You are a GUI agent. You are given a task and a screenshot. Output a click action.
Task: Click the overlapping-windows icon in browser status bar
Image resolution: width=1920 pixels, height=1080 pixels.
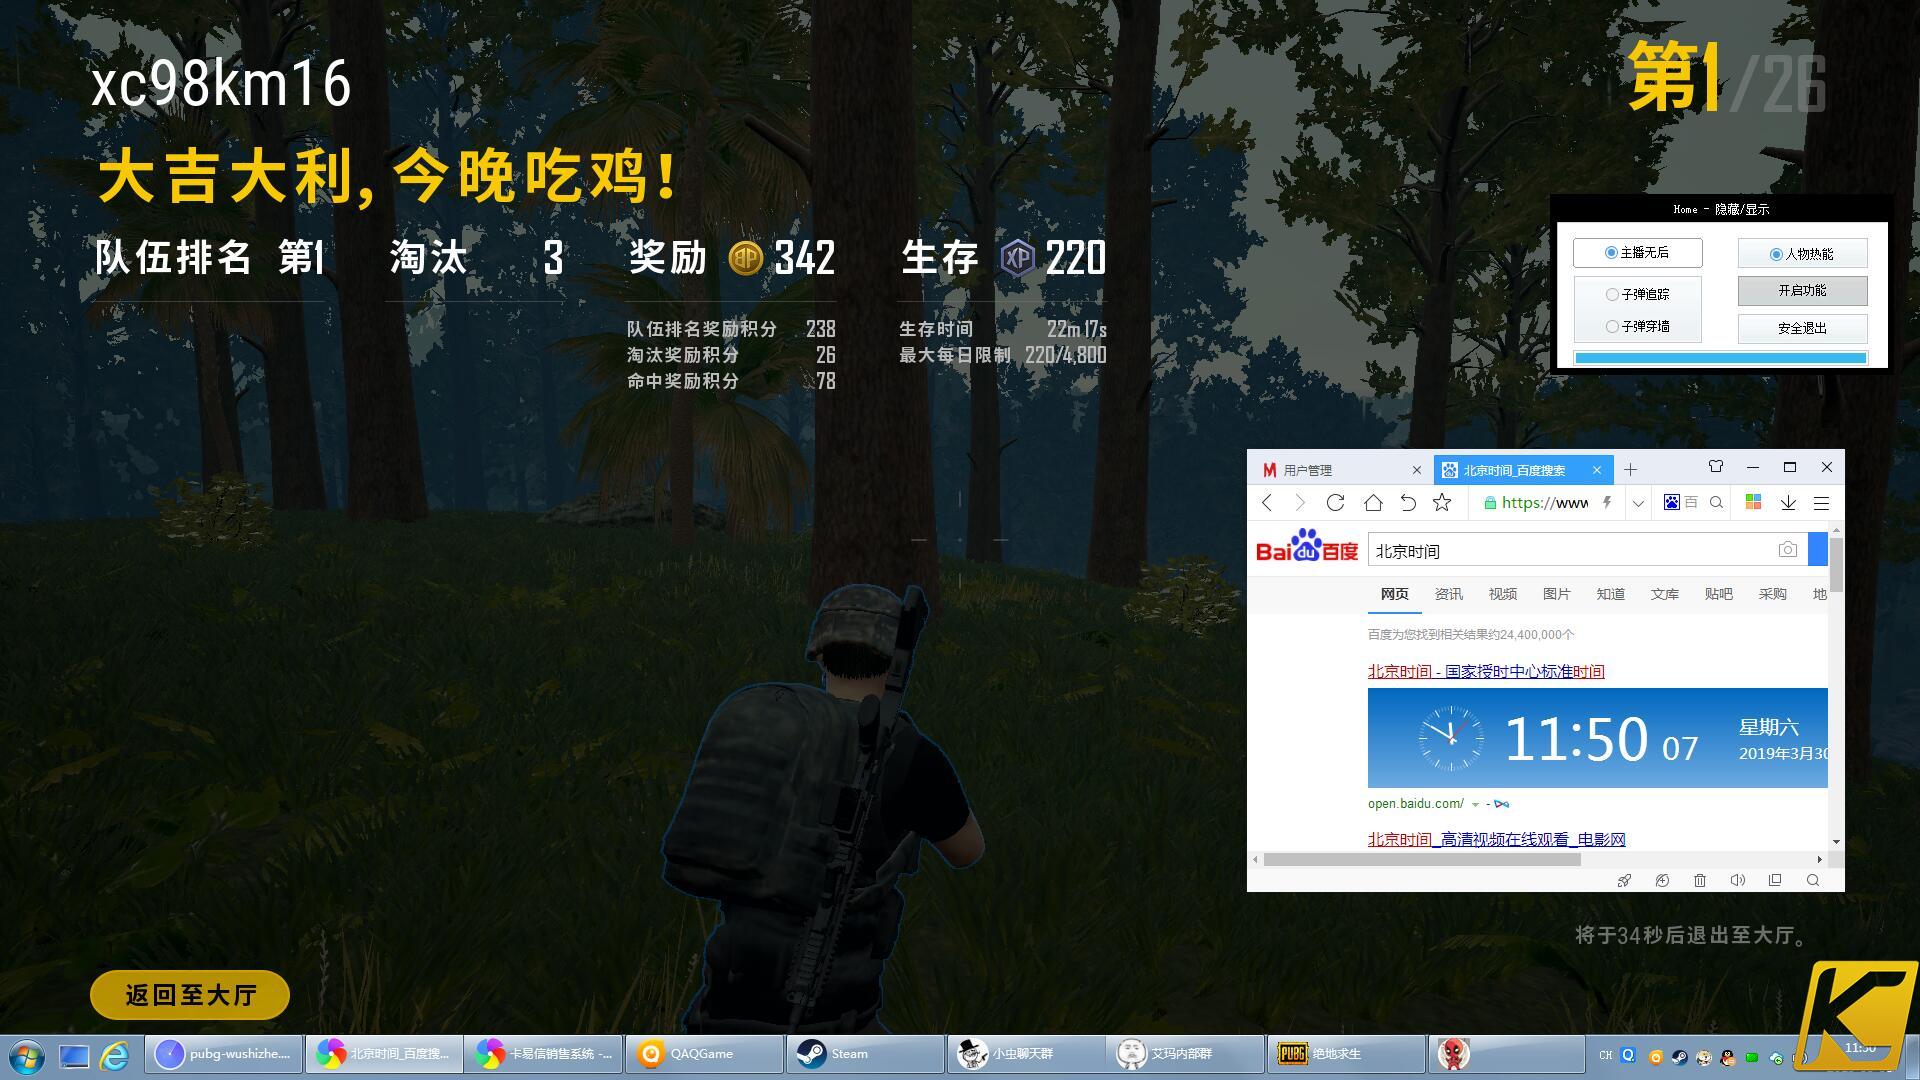pyautogui.click(x=1775, y=881)
